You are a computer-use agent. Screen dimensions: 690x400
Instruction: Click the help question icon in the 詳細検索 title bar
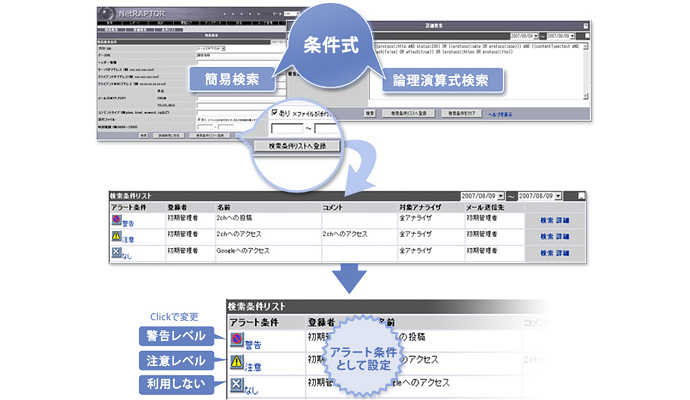[x=586, y=26]
